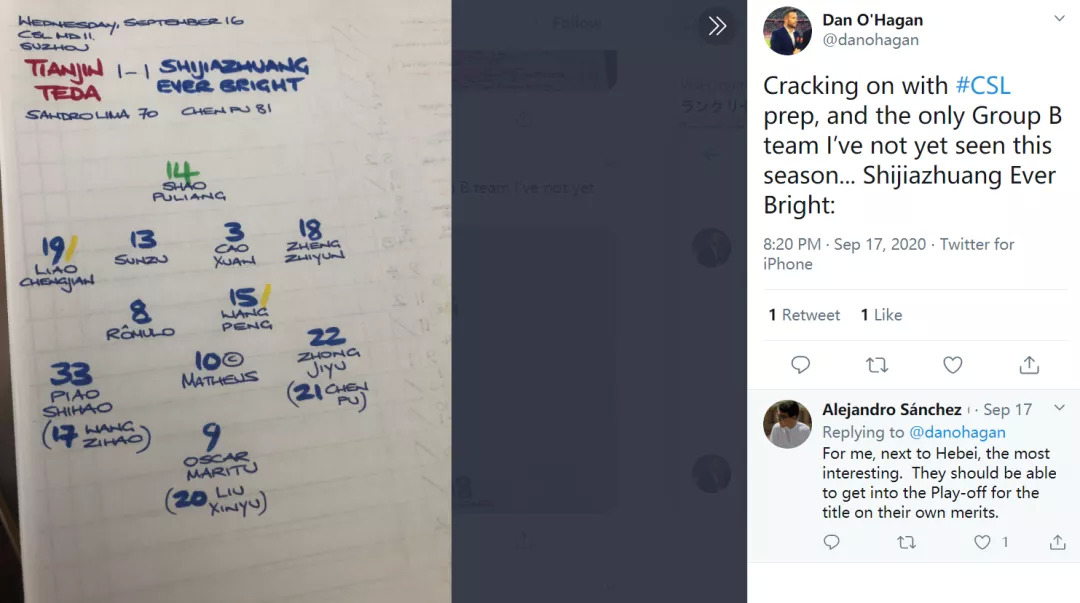Like Dan O'Hagan's CSL prep tweet

point(953,365)
